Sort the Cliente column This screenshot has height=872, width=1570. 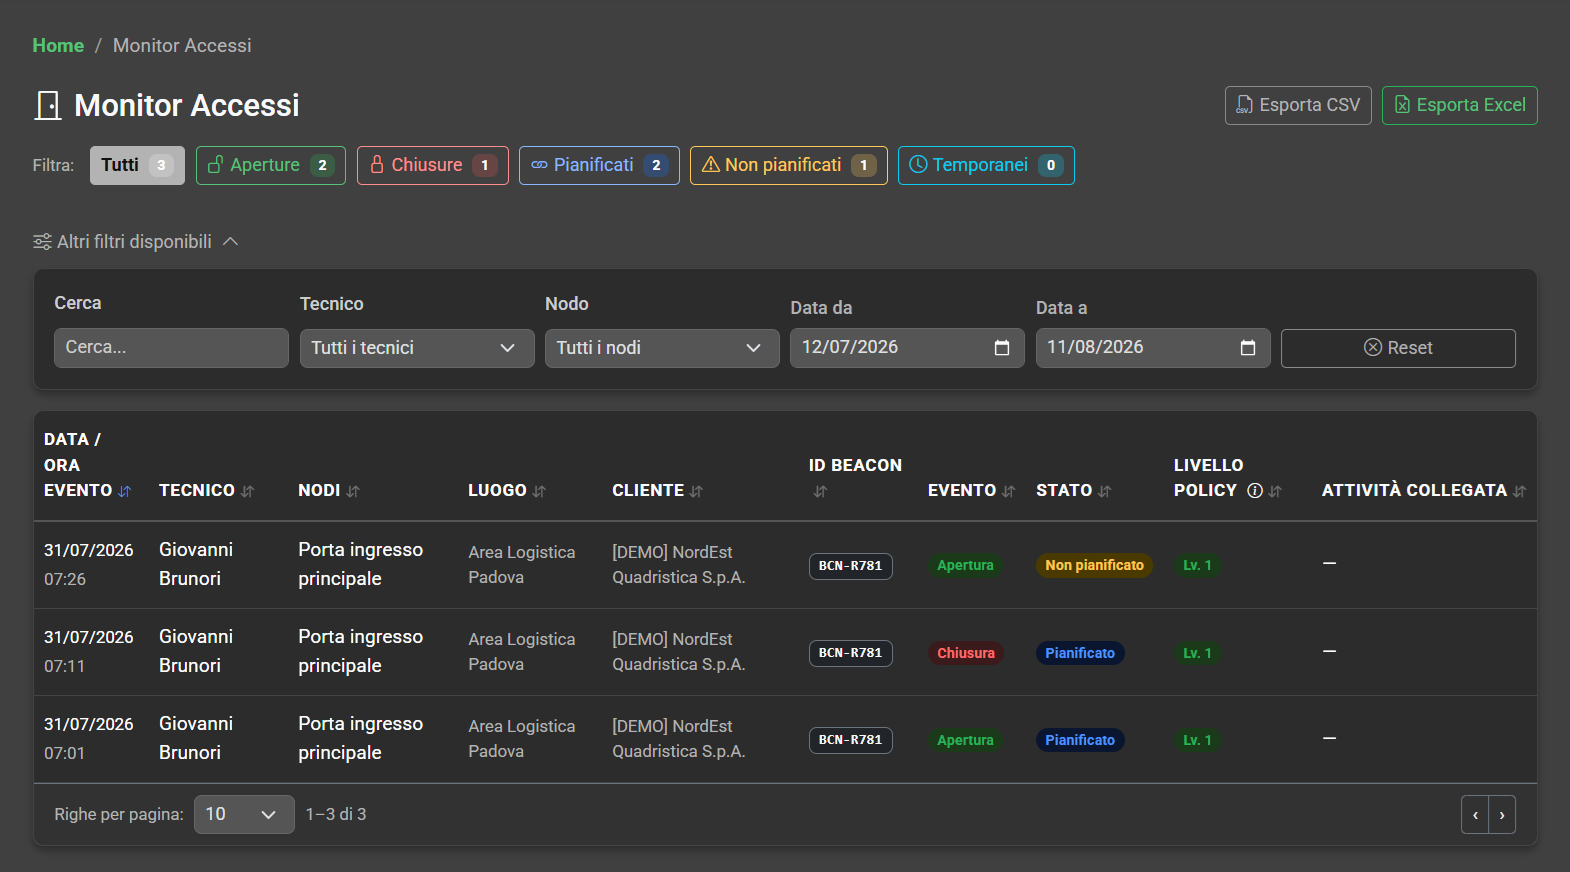point(696,491)
